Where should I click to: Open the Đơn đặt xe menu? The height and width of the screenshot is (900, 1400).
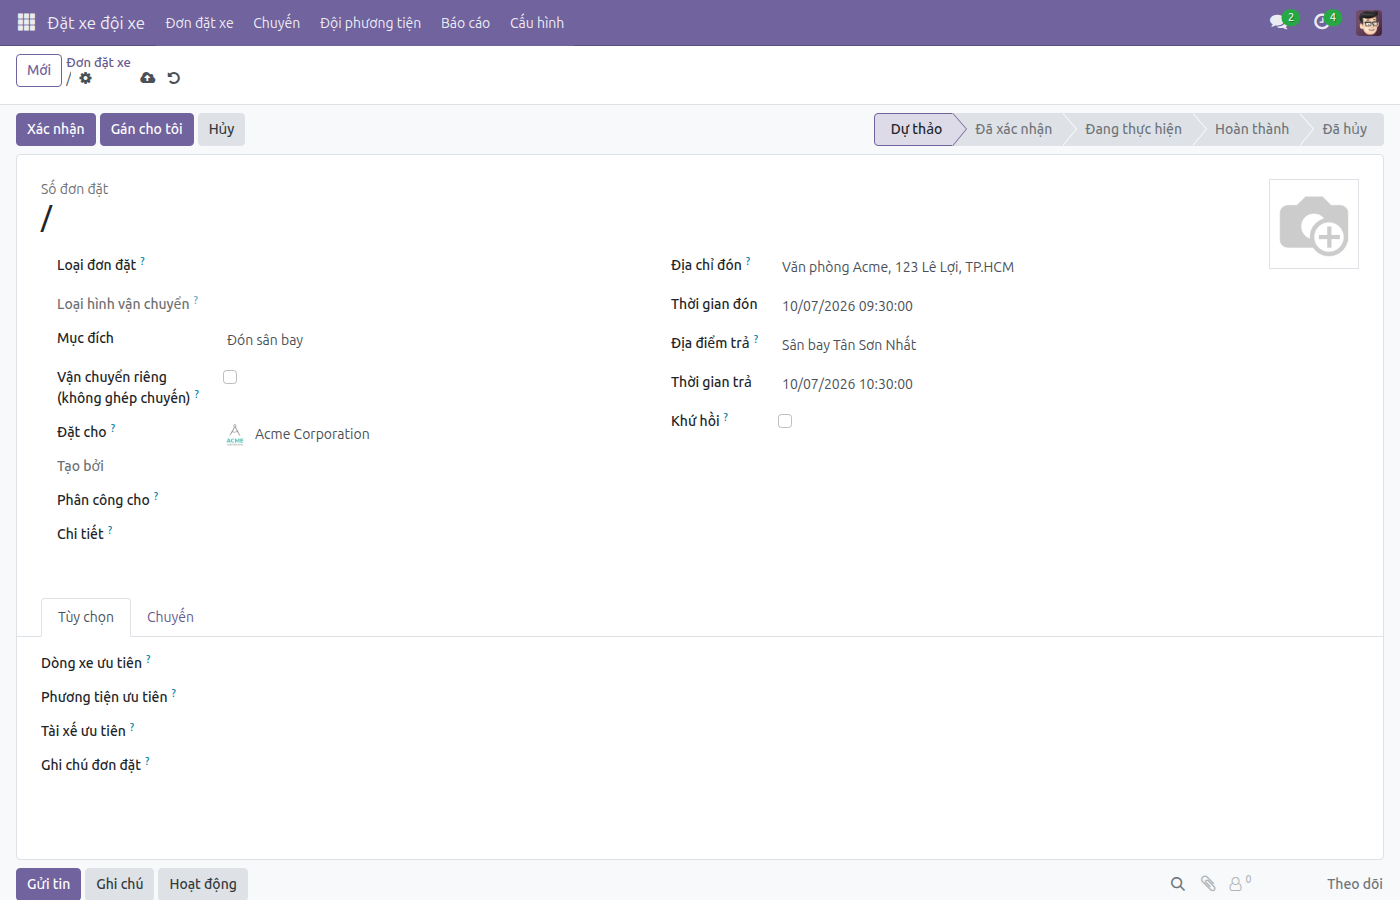199,23
